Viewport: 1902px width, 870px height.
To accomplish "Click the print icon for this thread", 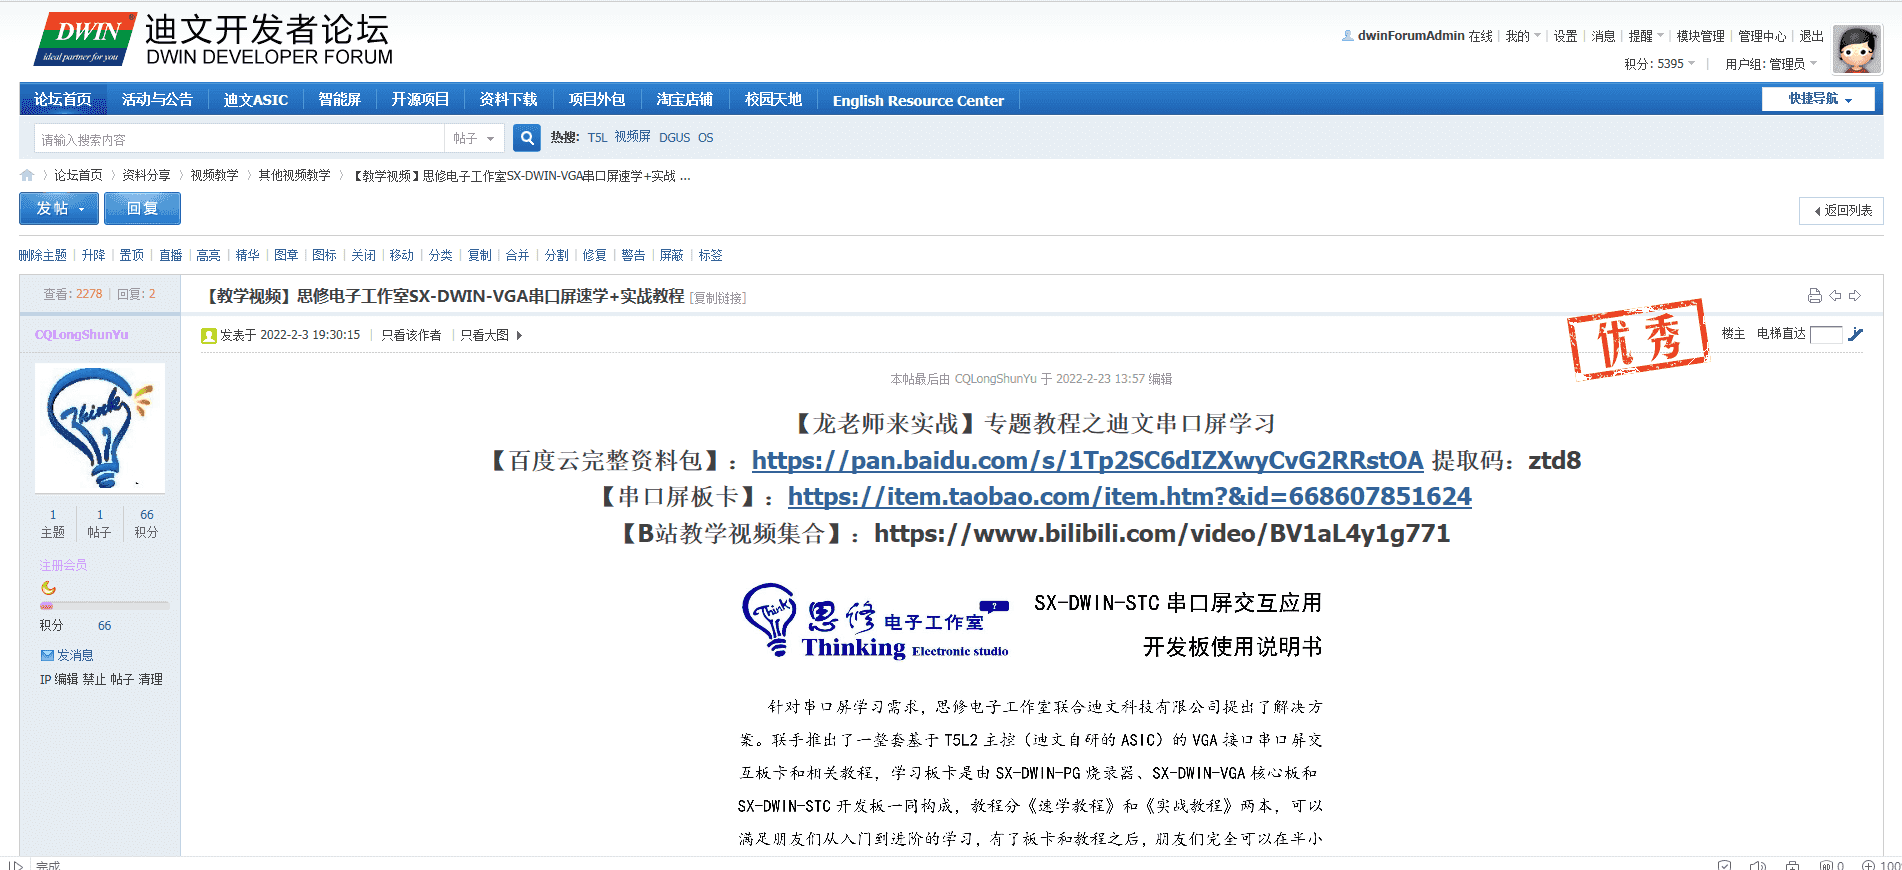I will click(1815, 296).
